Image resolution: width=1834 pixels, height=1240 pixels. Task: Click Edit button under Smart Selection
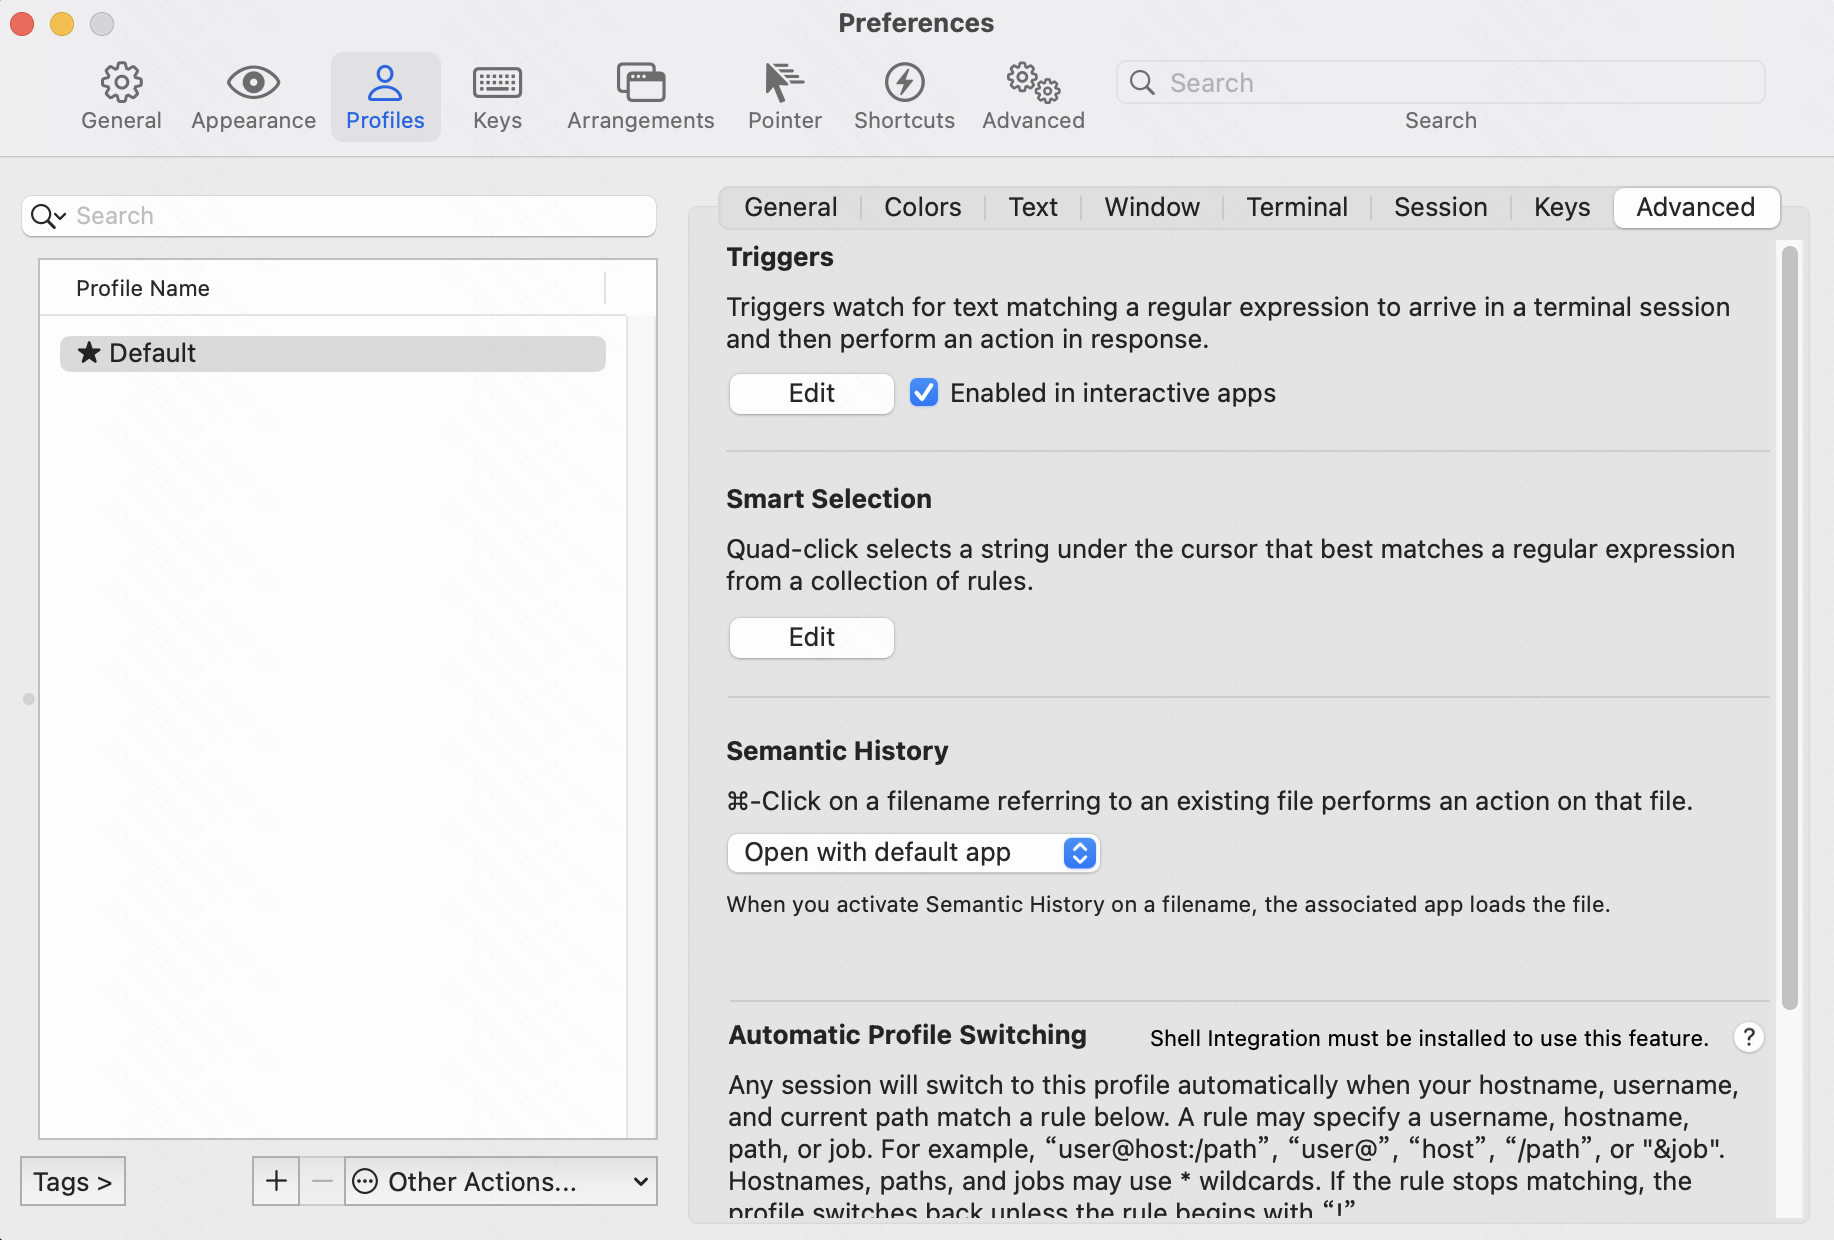point(811,637)
